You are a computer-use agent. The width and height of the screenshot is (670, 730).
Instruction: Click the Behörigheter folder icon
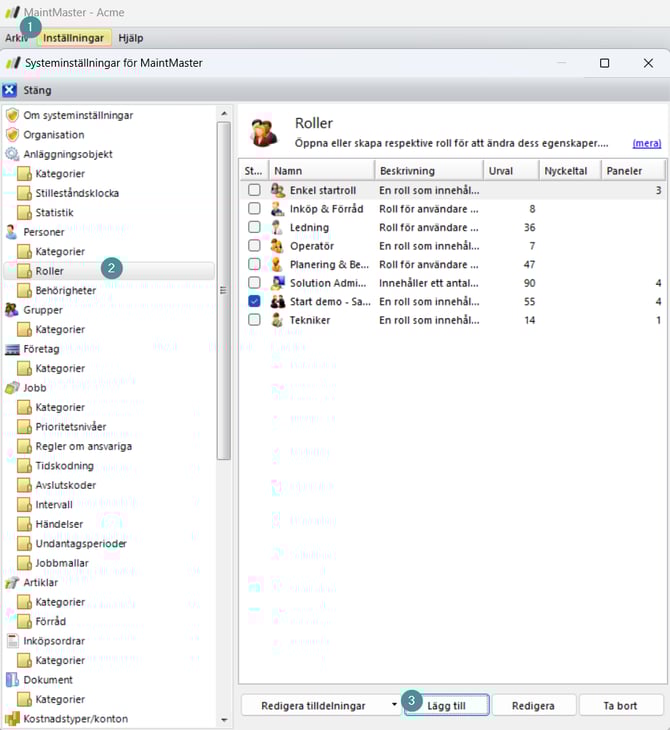tap(24, 291)
